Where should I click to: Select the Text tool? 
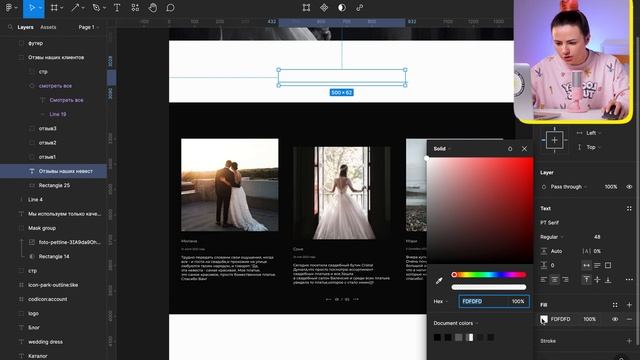click(x=117, y=8)
